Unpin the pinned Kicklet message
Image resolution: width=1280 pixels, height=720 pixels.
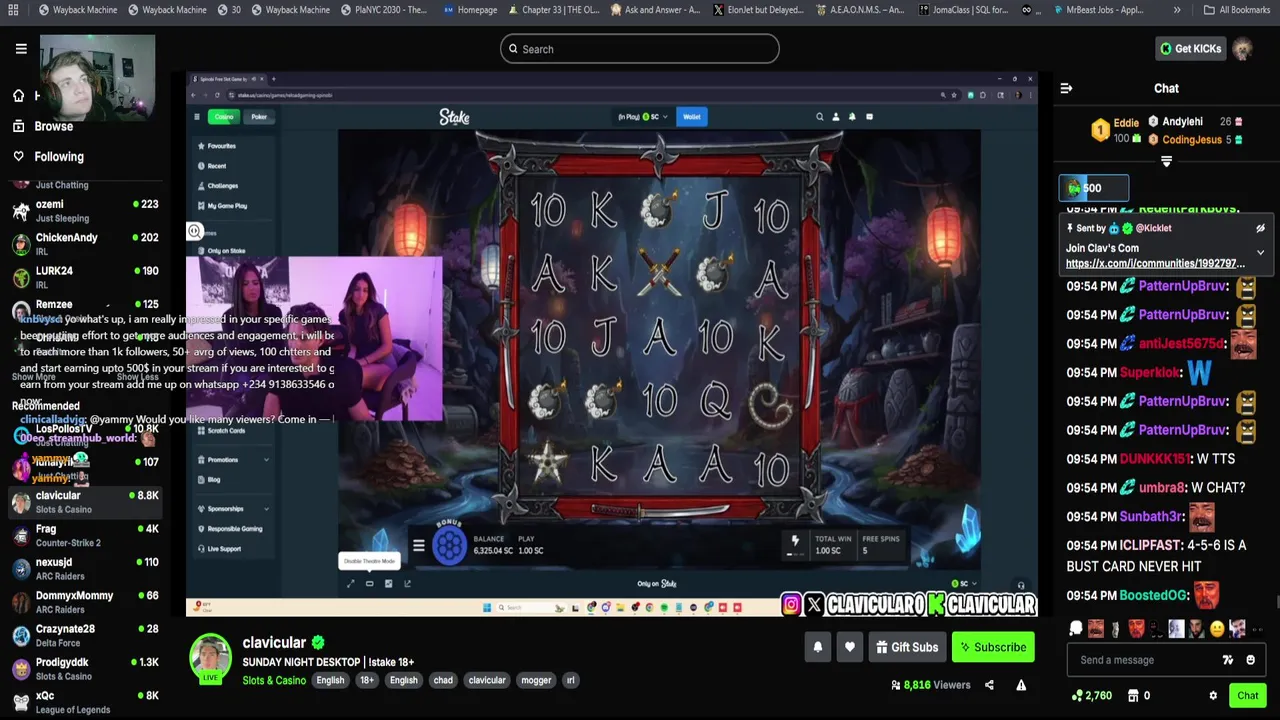point(1260,228)
